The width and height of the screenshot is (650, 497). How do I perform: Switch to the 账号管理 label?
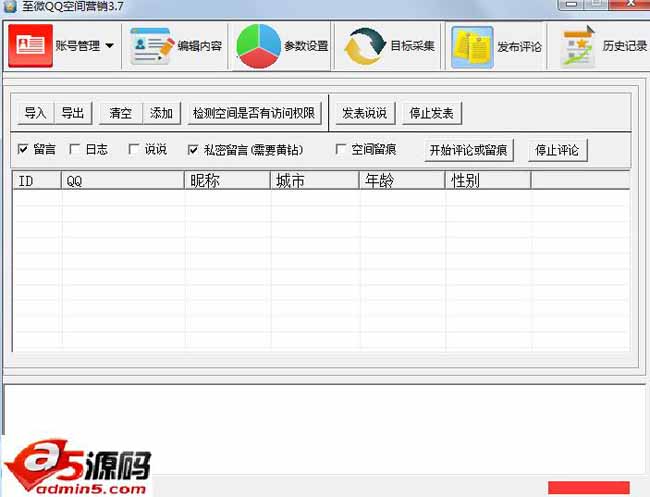pyautogui.click(x=78, y=46)
